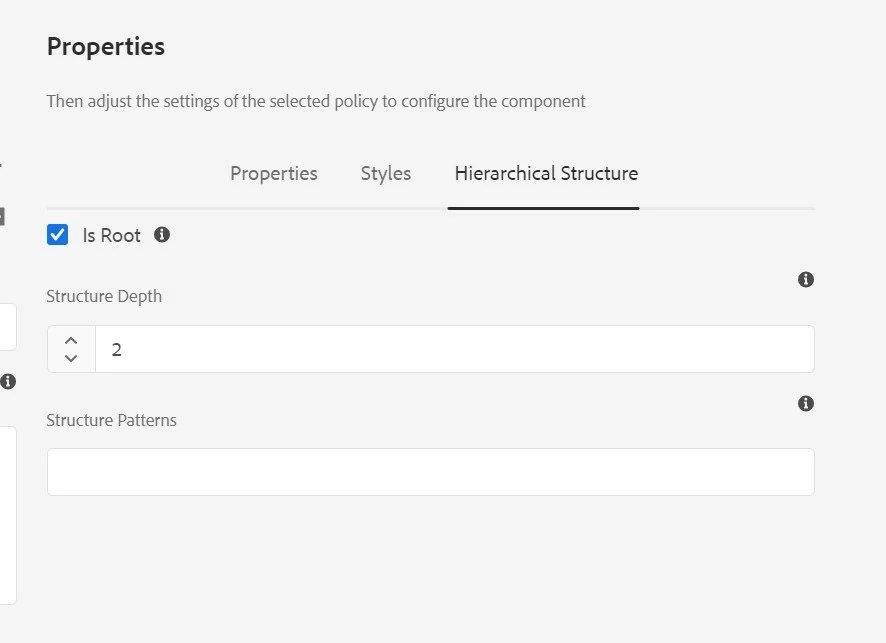
Task: Click the info icon at the left panel edge
Action: (8, 381)
